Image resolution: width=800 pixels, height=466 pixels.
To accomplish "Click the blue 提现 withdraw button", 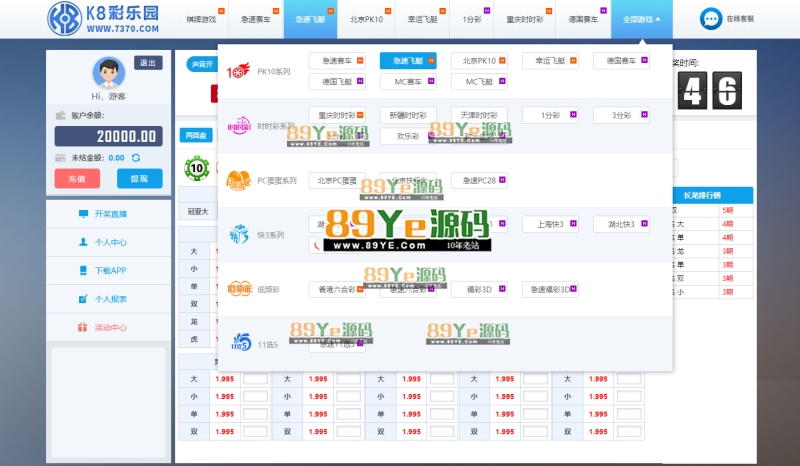I will pos(140,179).
